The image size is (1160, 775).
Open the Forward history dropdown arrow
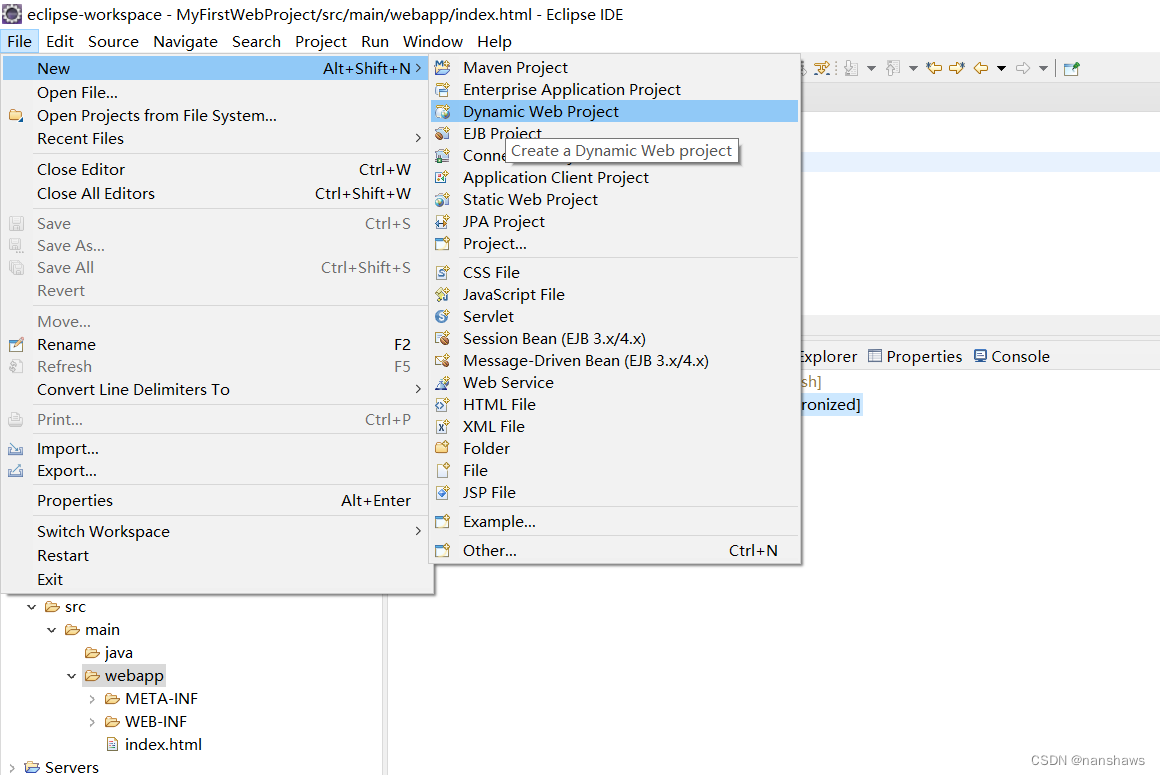point(1044,69)
